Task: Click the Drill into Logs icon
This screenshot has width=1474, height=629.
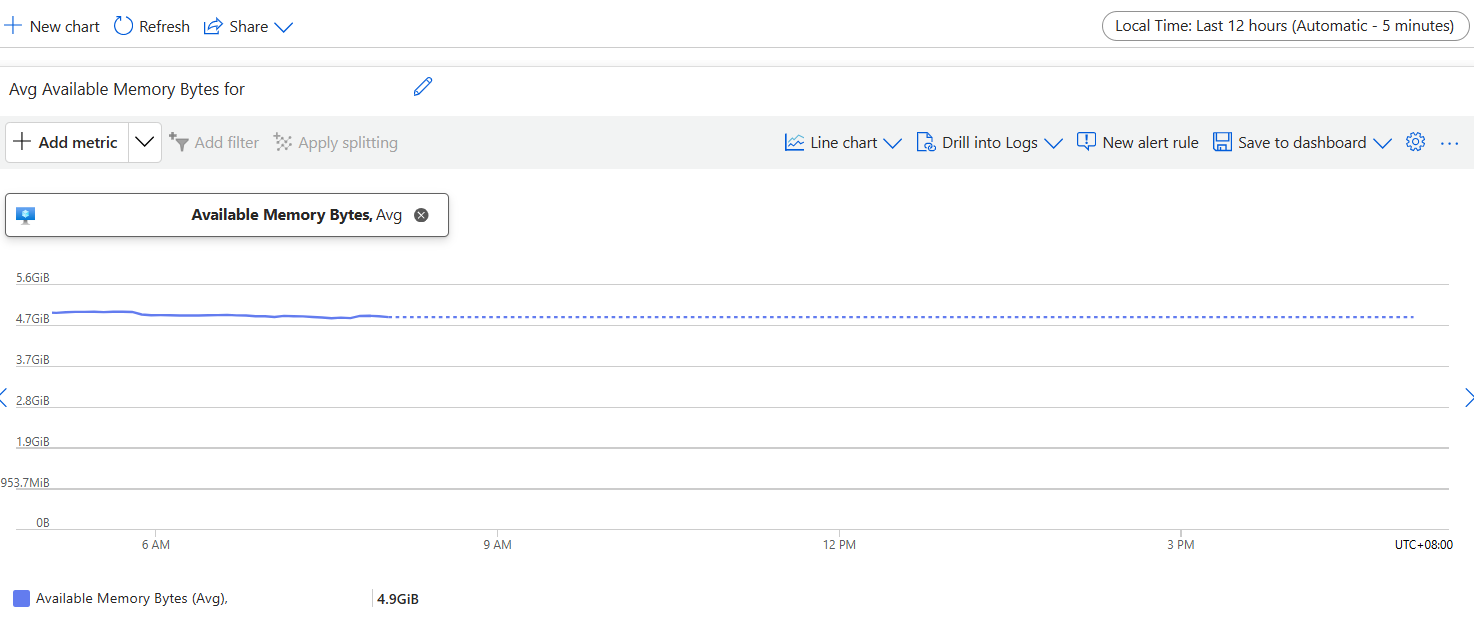Action: [926, 142]
